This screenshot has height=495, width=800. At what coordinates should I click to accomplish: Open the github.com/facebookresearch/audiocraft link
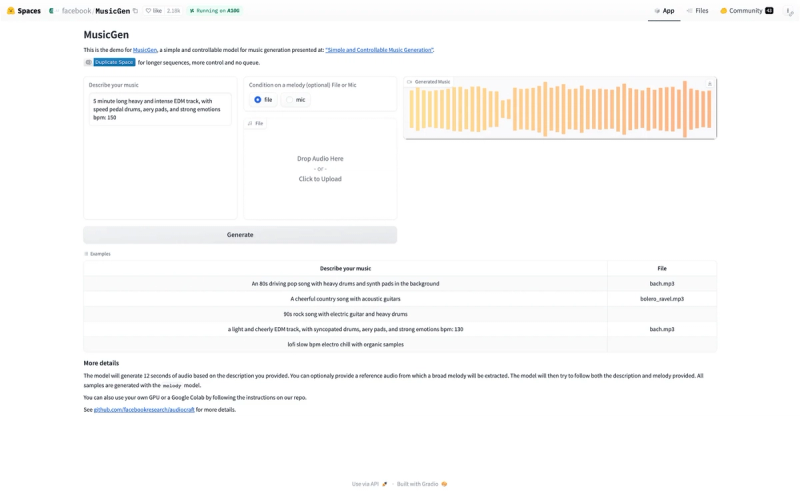click(144, 410)
